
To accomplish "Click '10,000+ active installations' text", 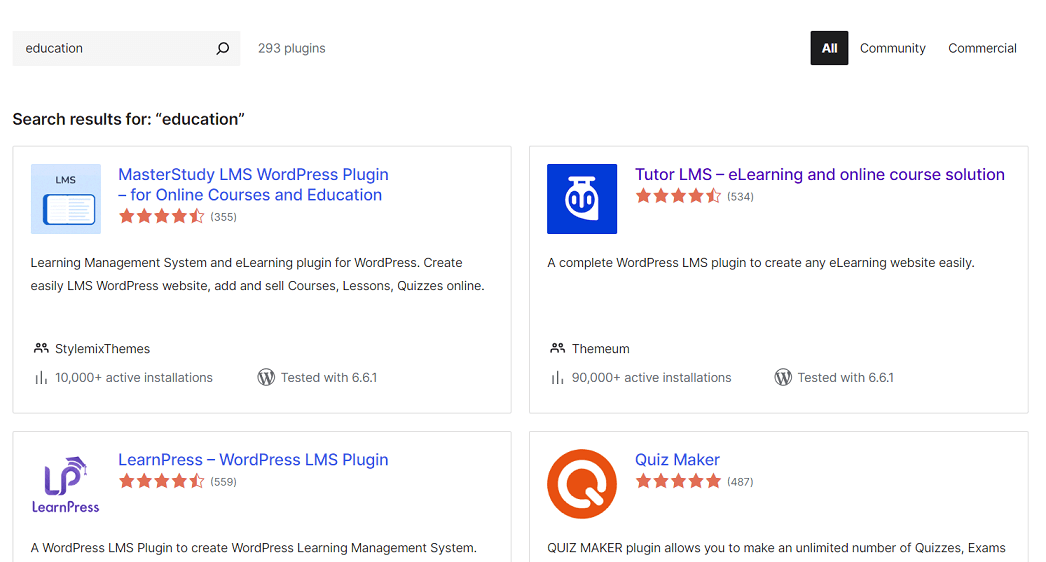I will point(133,378).
